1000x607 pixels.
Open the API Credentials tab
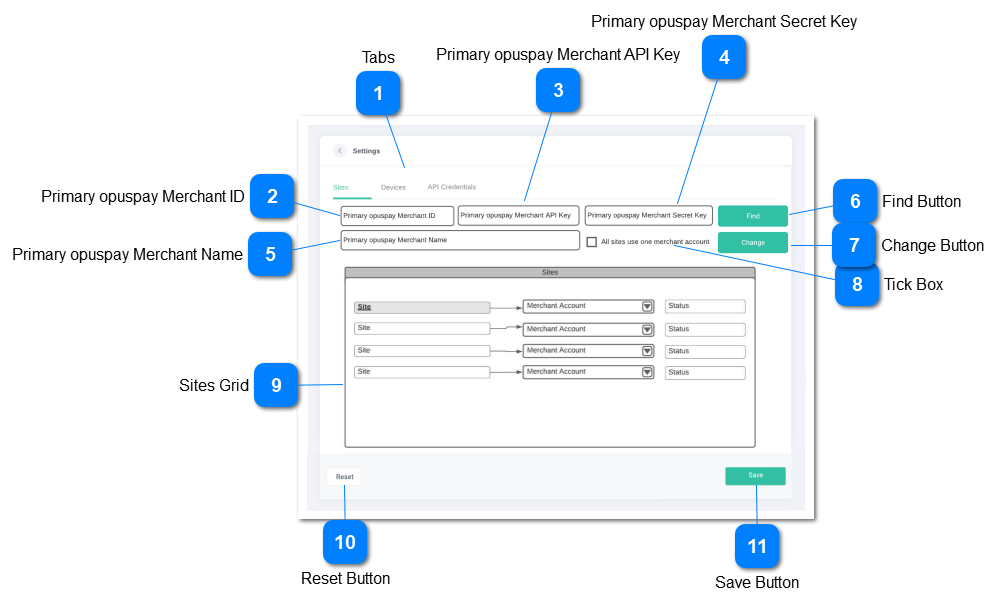pos(451,187)
